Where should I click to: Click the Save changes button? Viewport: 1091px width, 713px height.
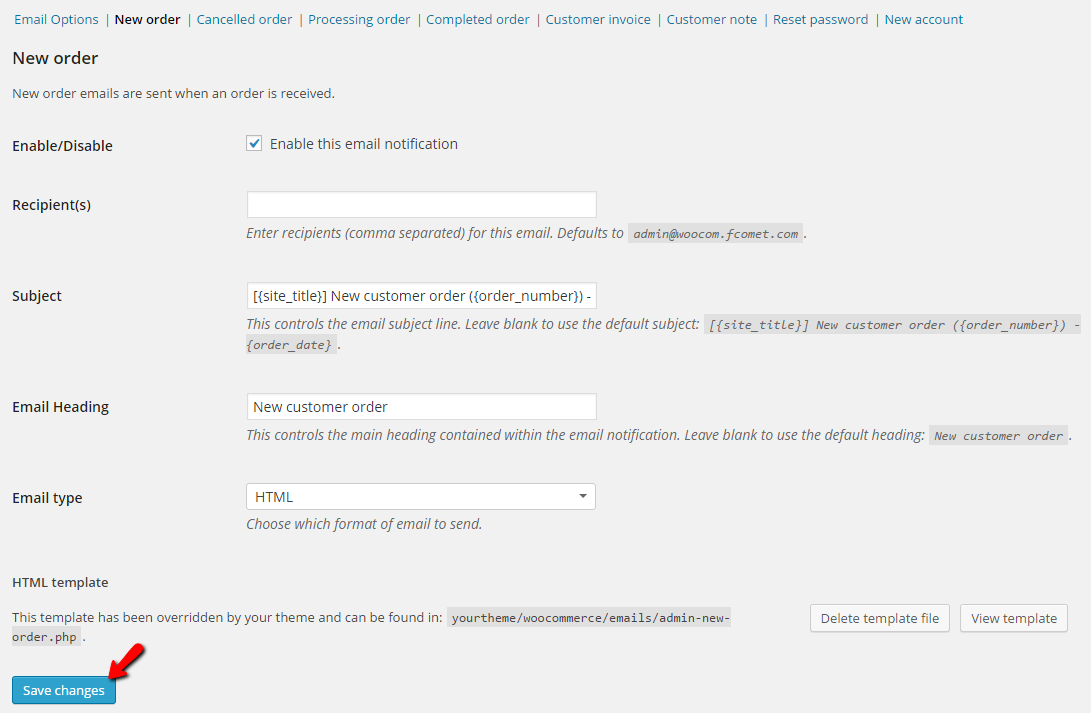click(63, 690)
